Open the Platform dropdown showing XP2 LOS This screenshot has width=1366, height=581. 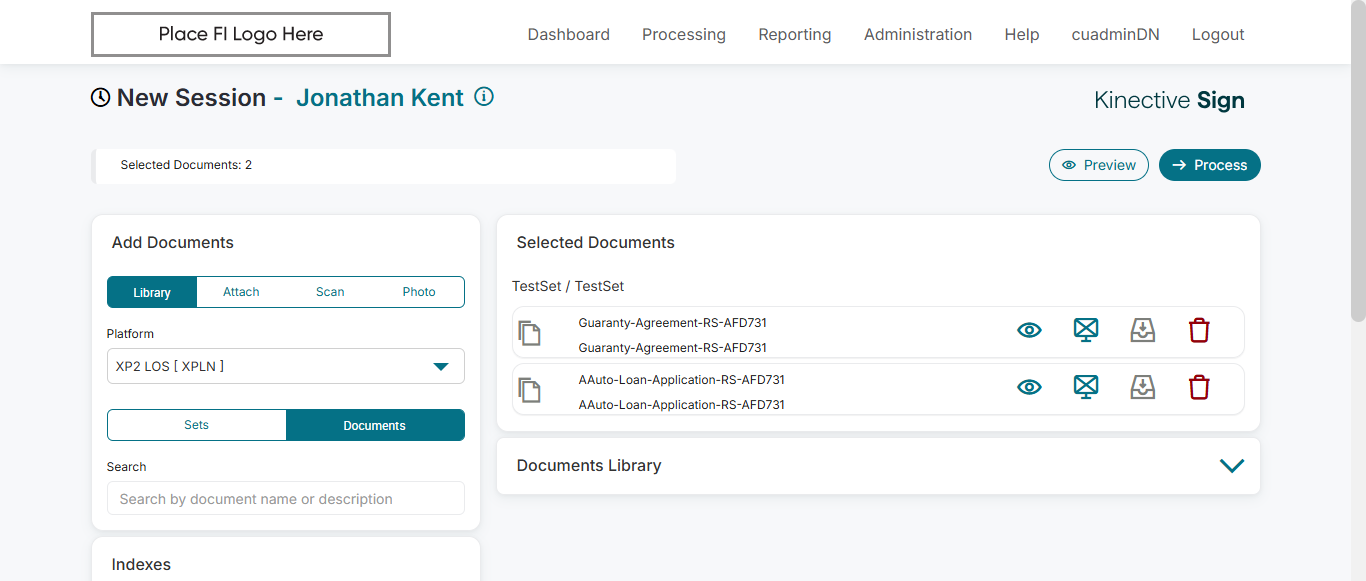click(x=286, y=366)
